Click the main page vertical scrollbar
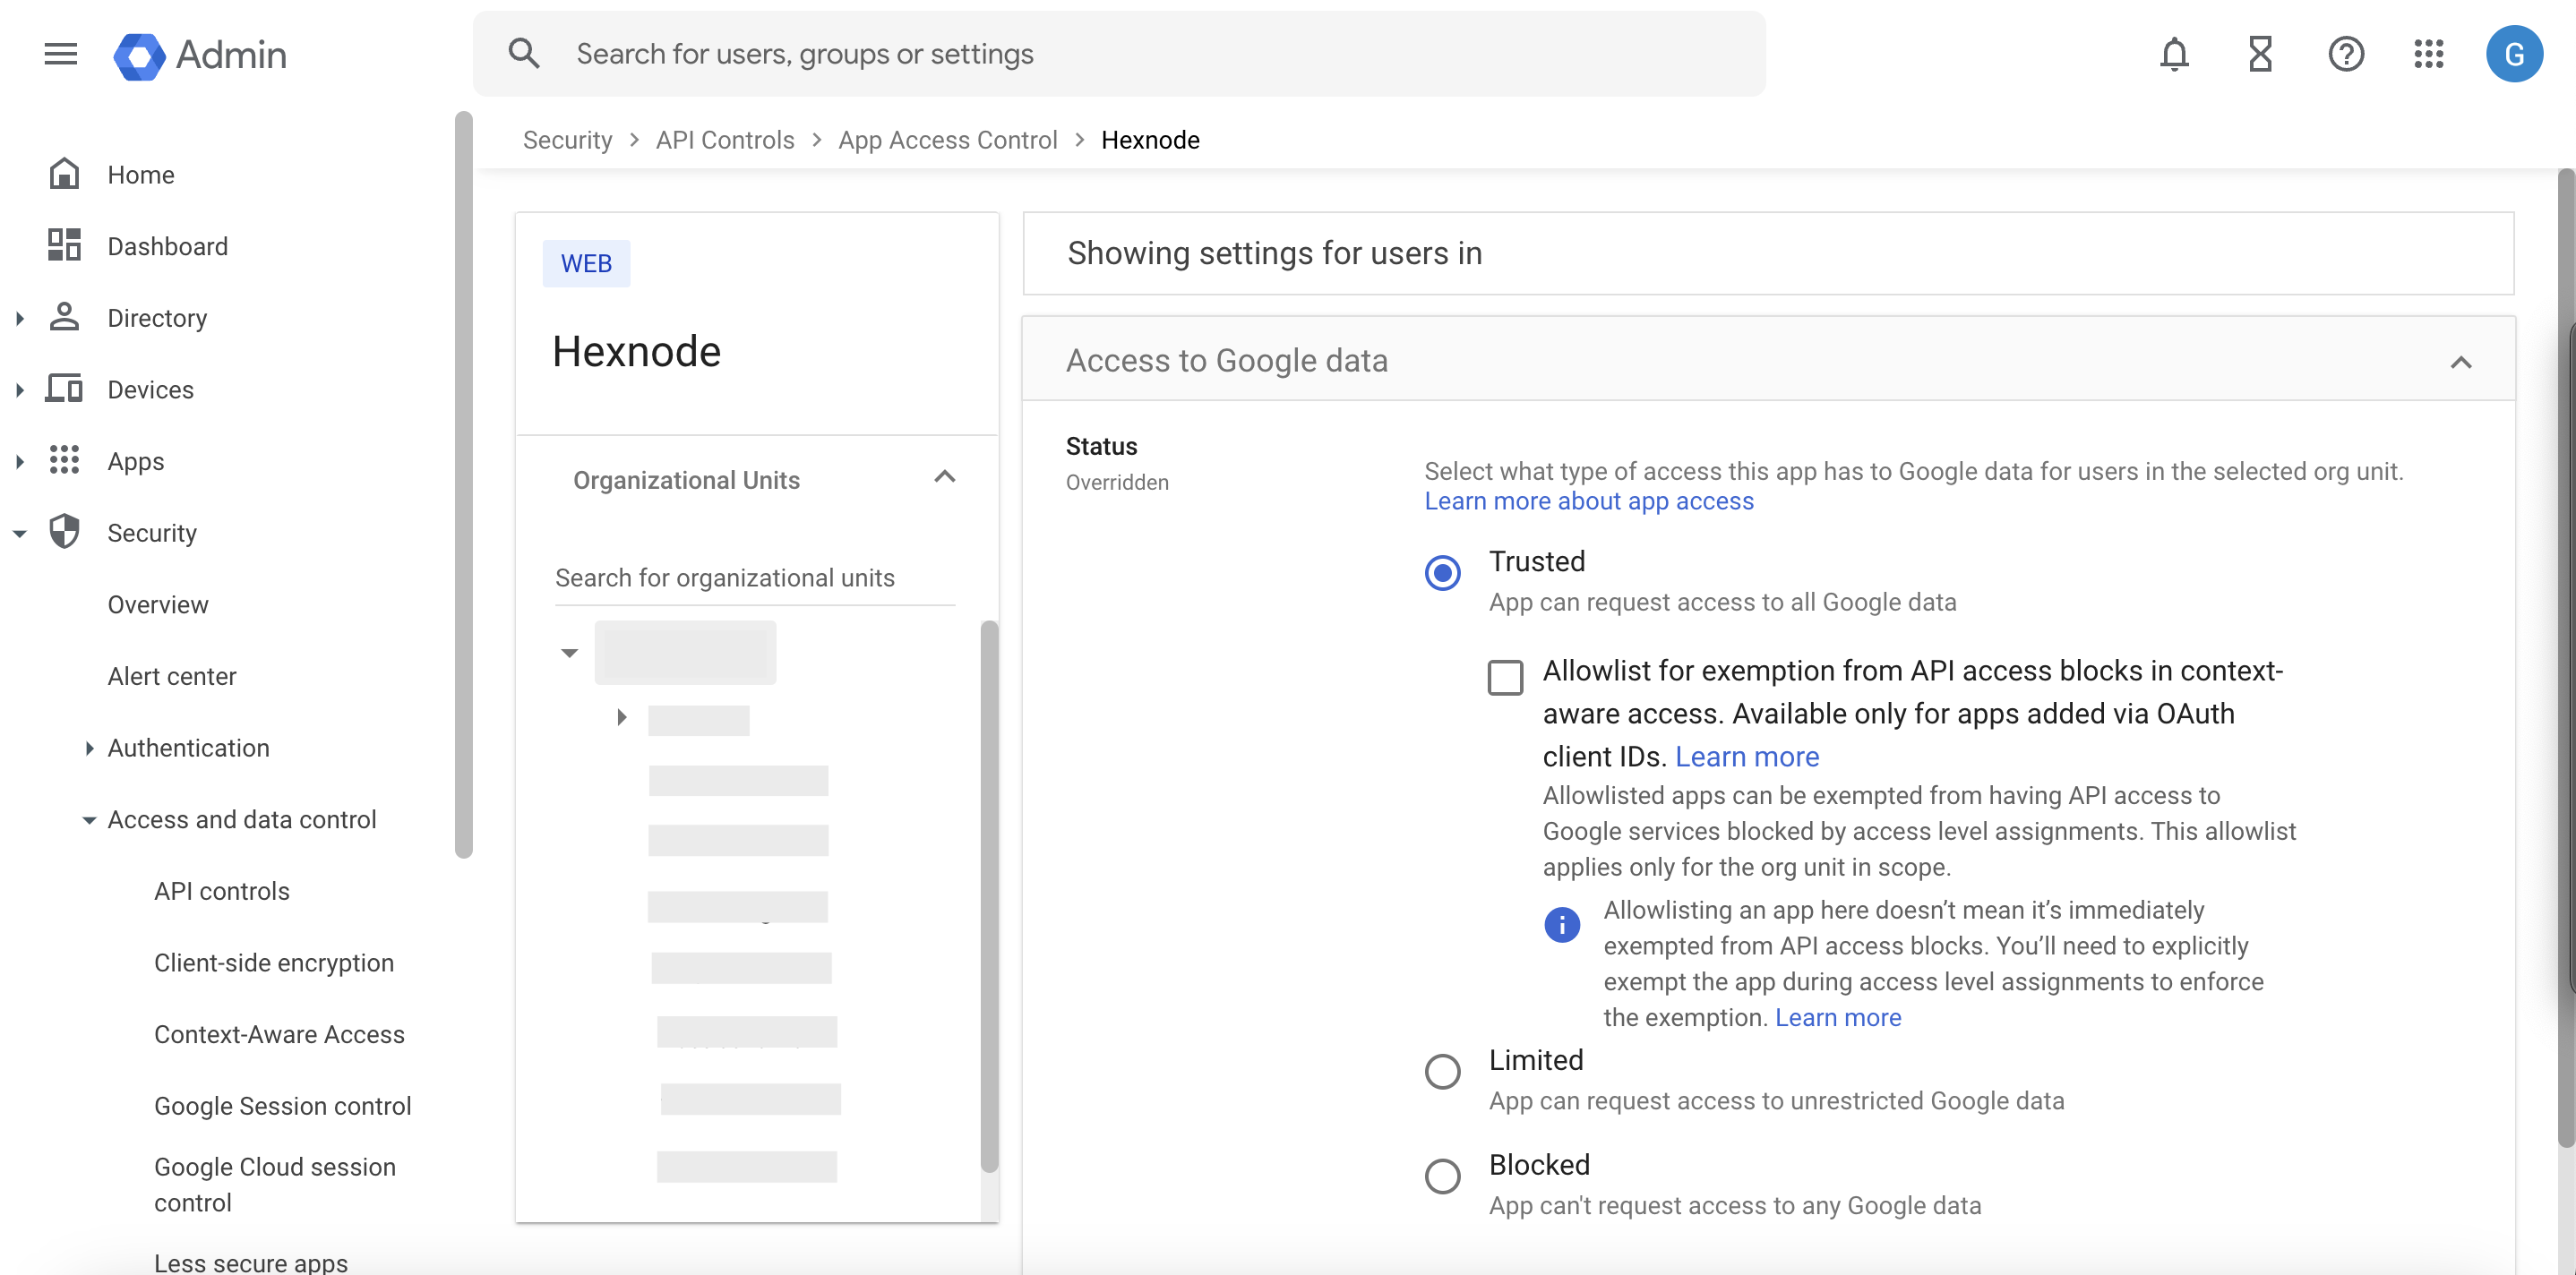Screen dimensions: 2576x1275 click(2566, 658)
